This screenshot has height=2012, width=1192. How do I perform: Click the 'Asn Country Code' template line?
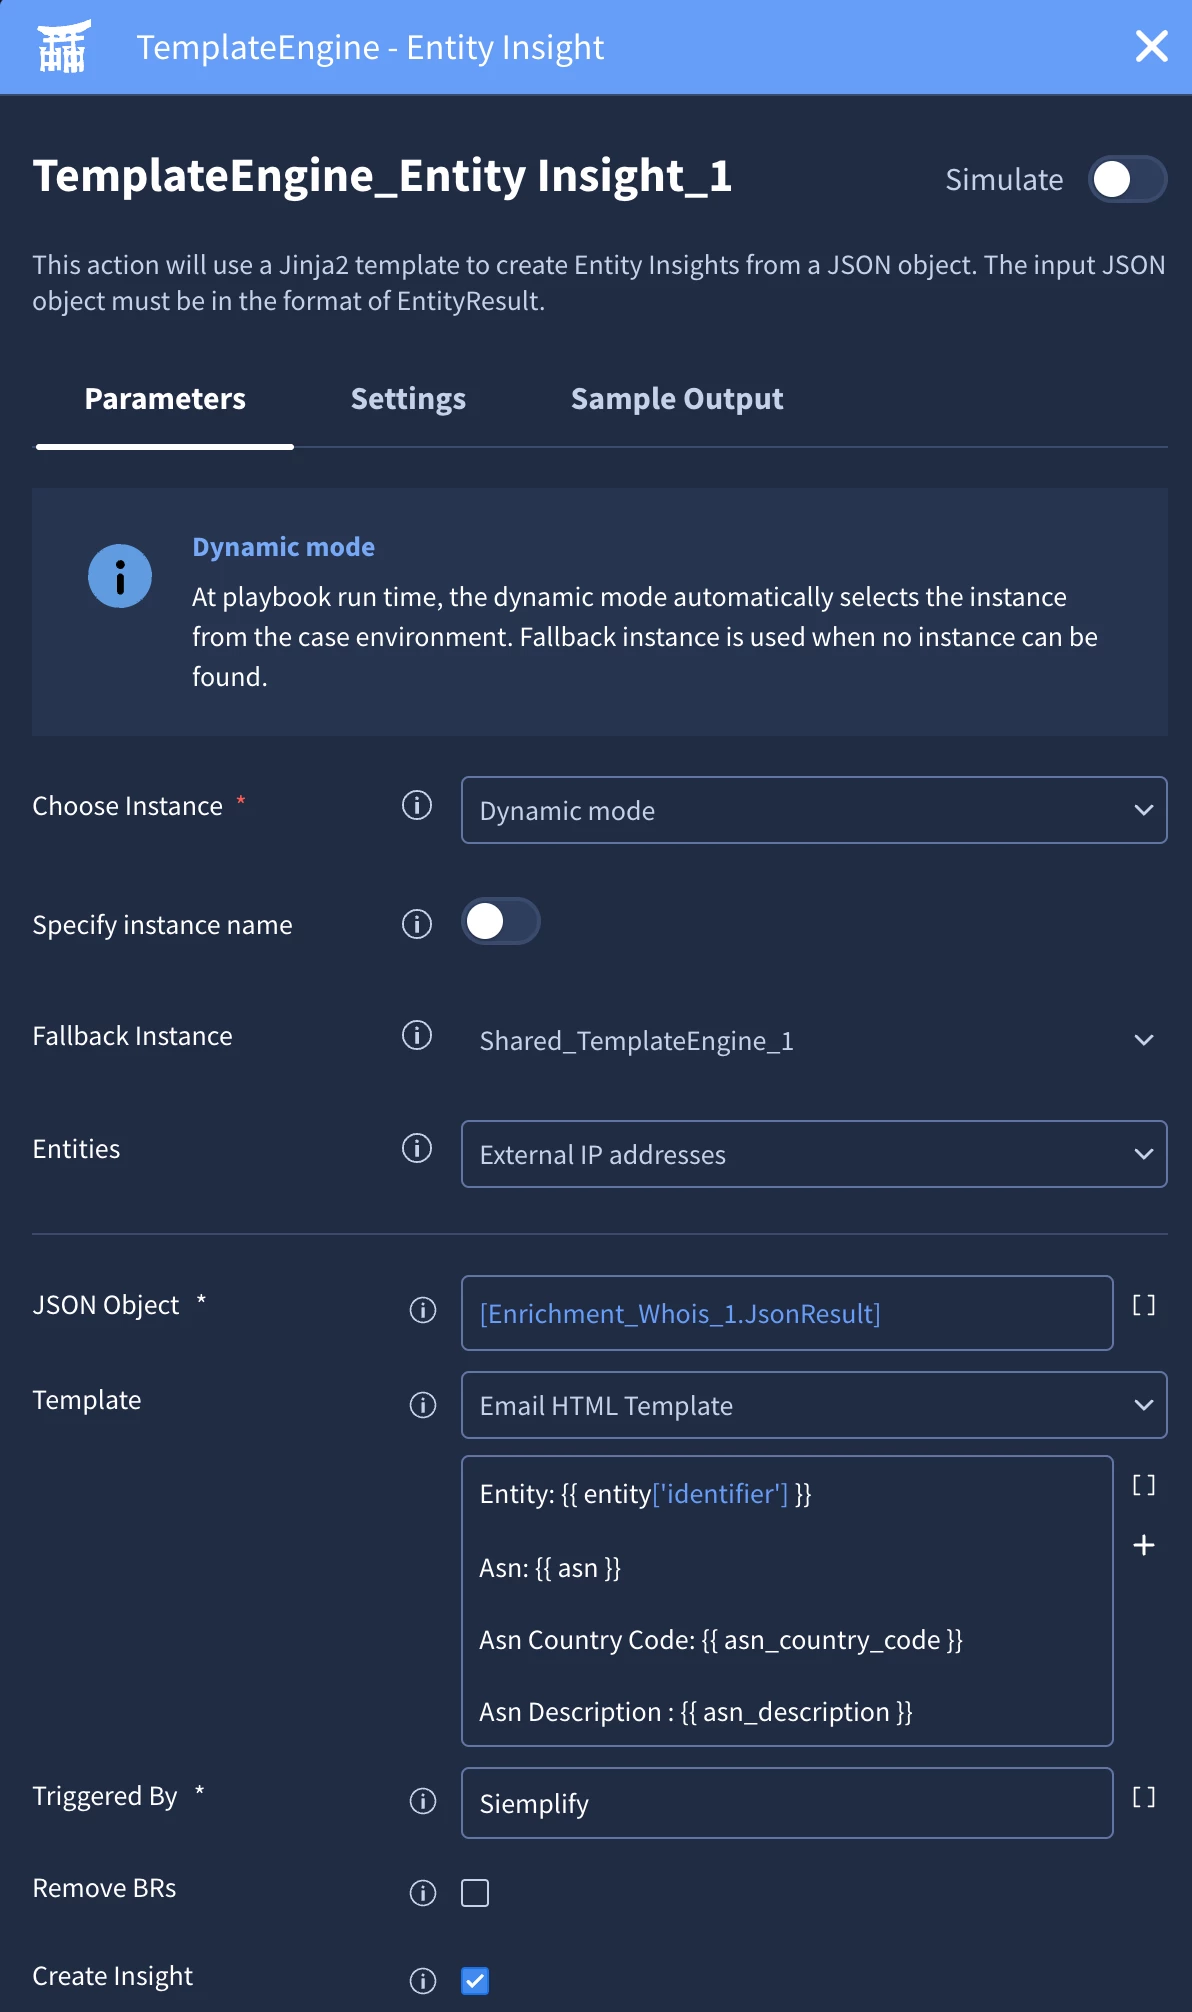[721, 1640]
